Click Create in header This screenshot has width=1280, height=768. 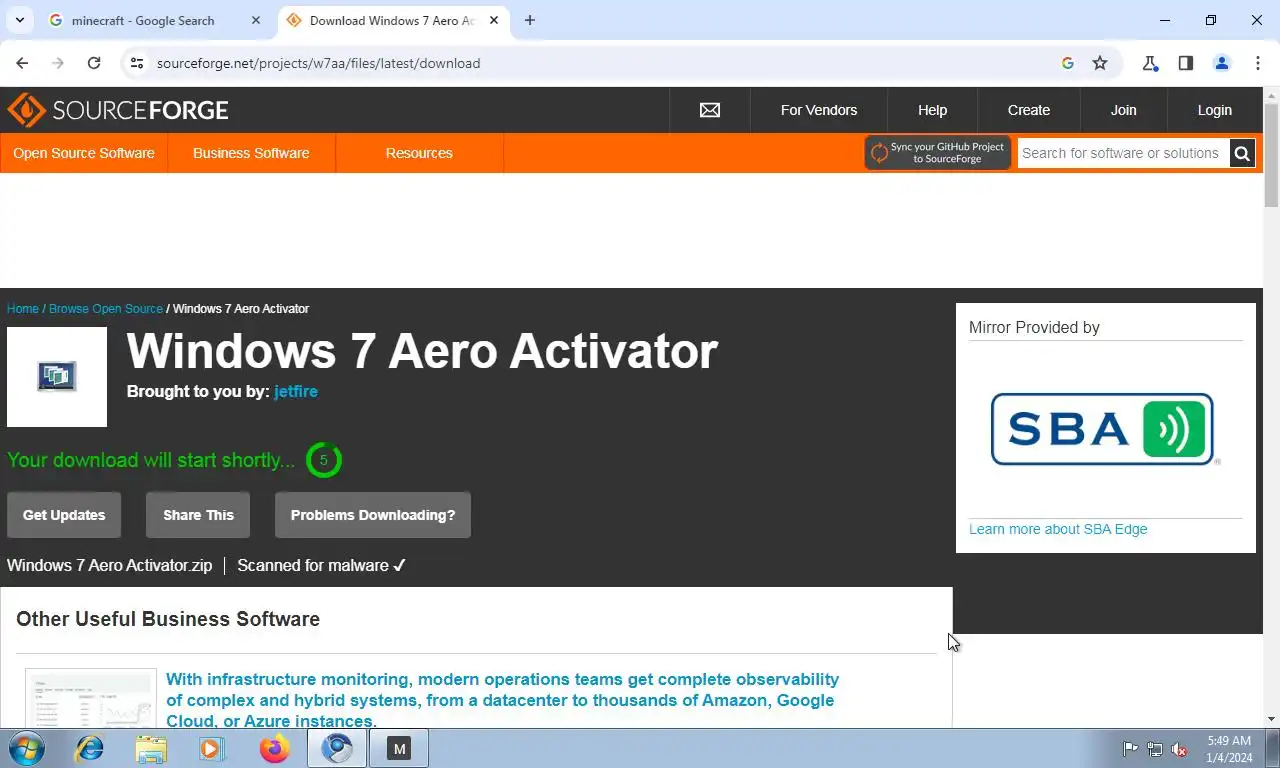point(1029,110)
